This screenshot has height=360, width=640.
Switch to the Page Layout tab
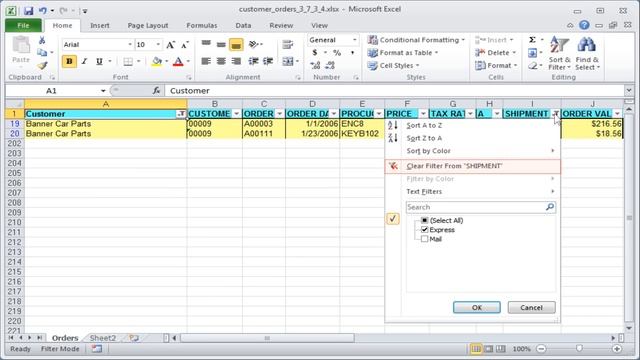click(x=148, y=25)
